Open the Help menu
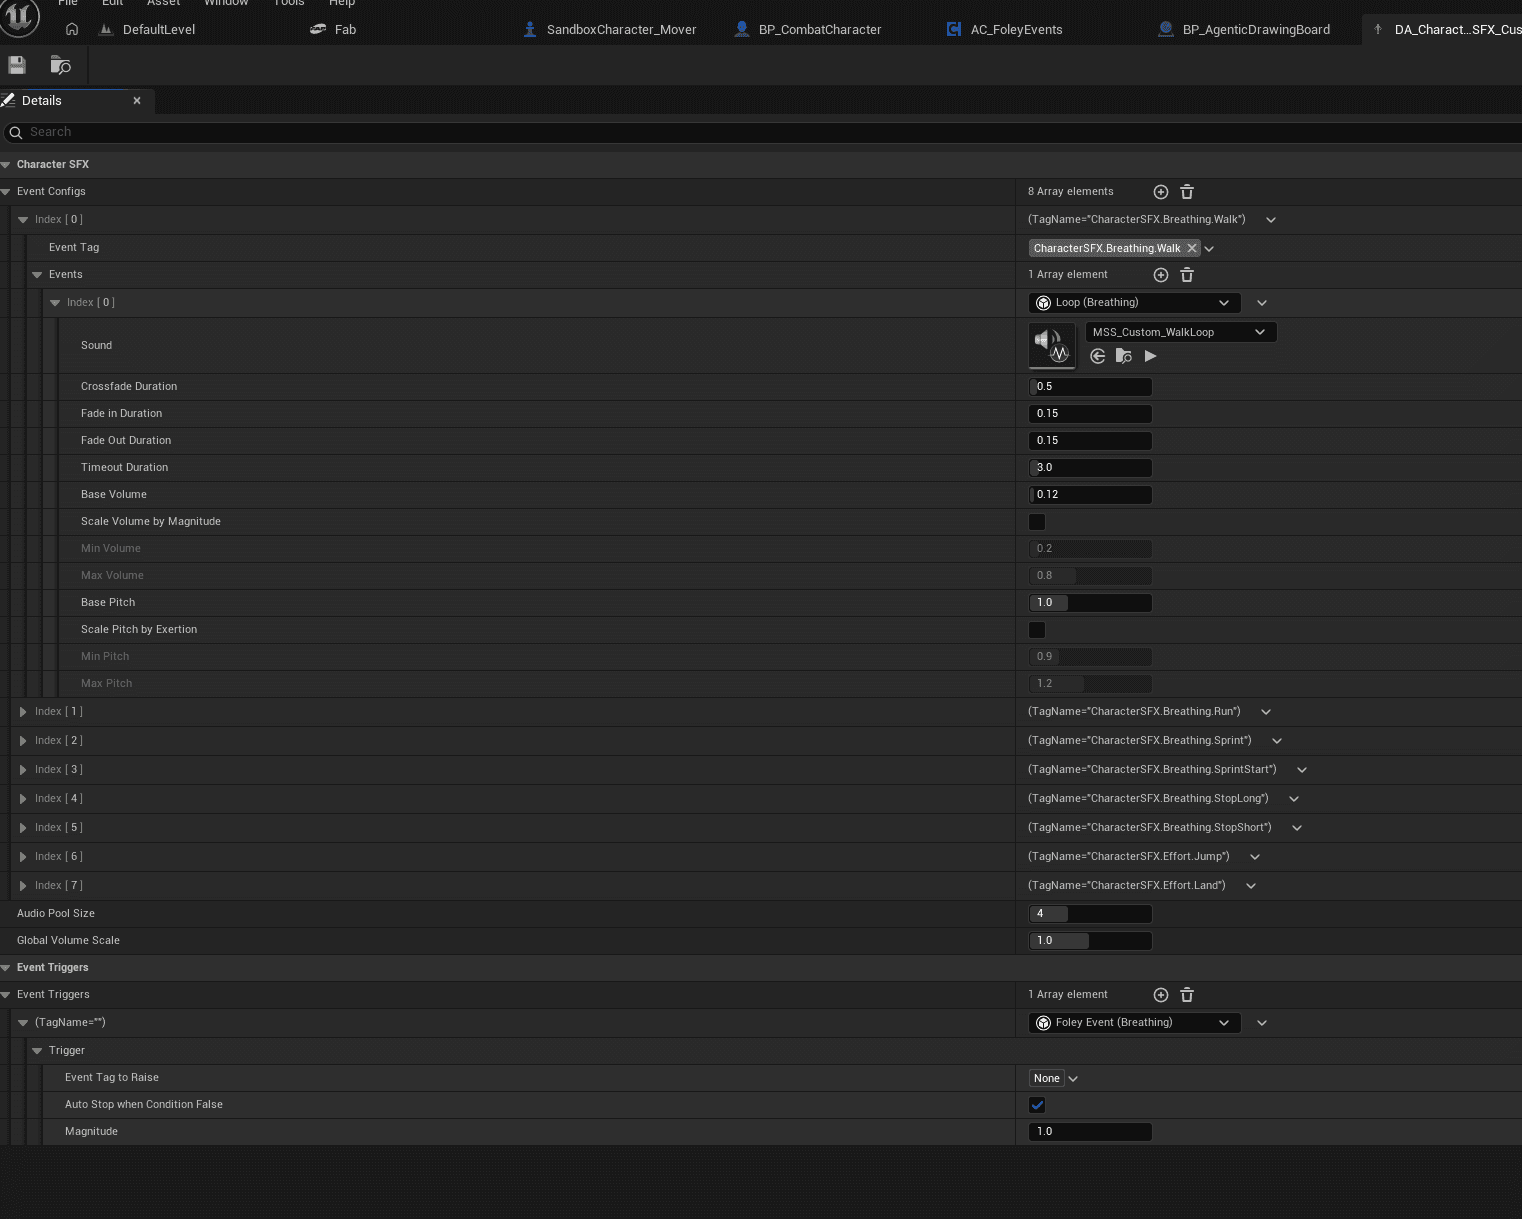1522x1219 pixels. pos(342,4)
